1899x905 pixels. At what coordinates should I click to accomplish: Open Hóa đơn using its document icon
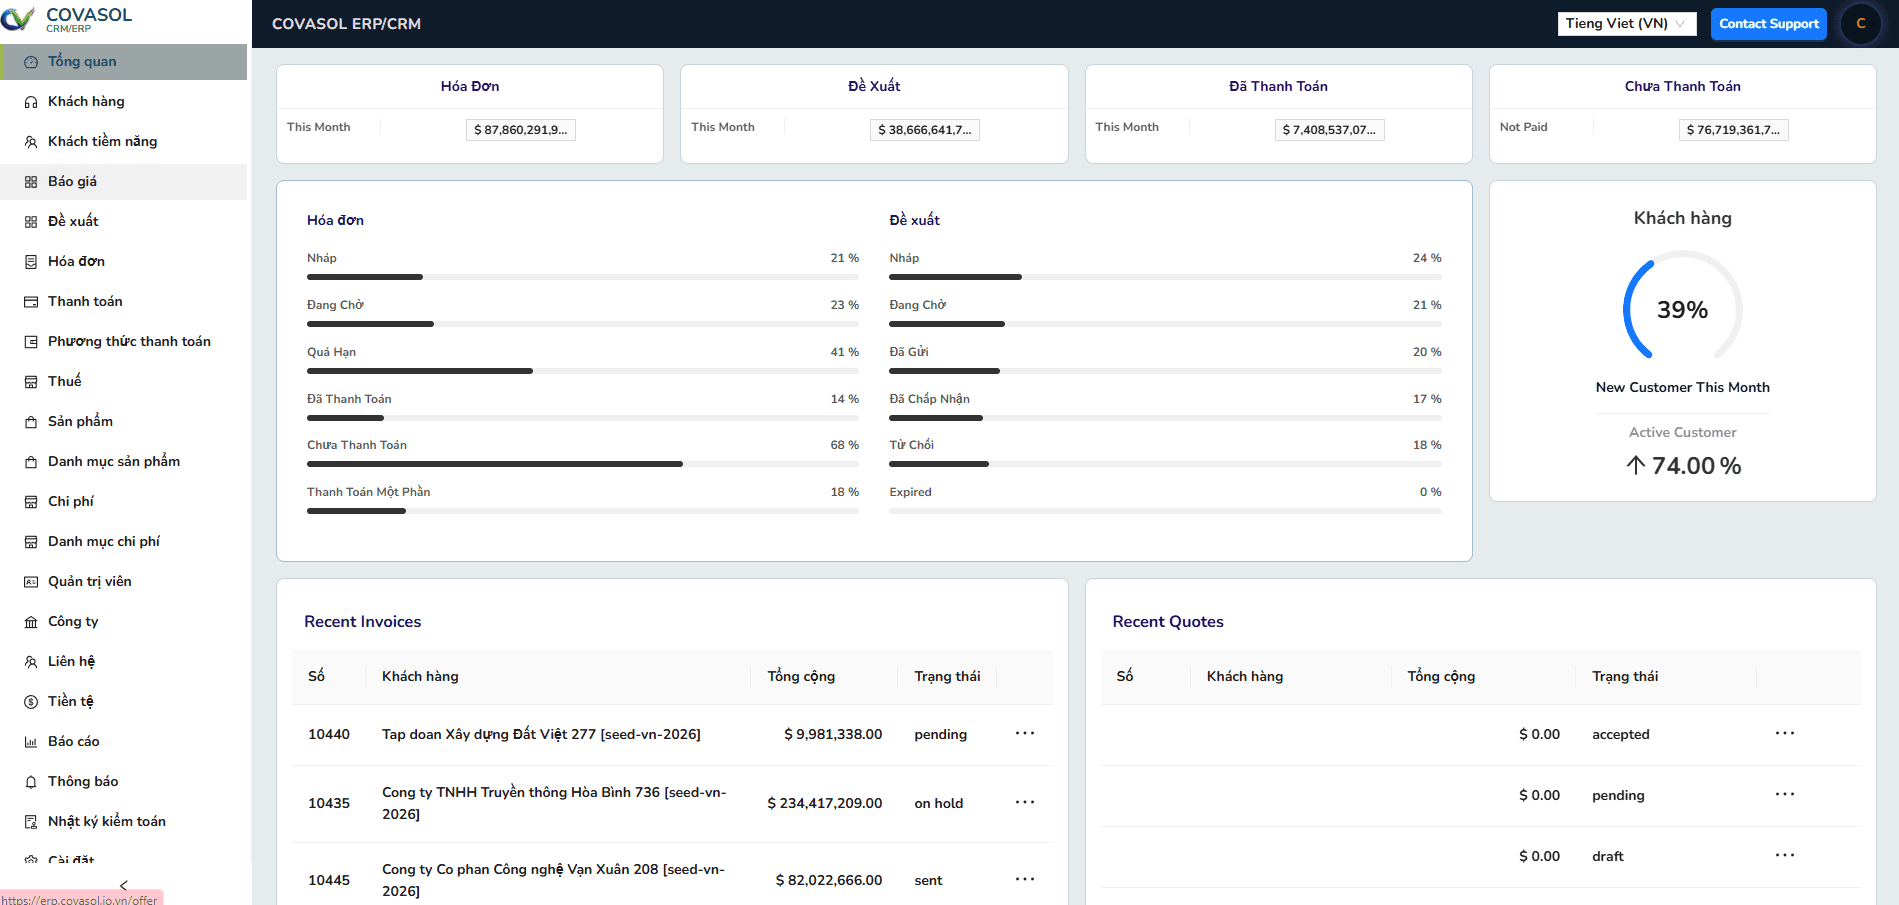[x=30, y=261]
